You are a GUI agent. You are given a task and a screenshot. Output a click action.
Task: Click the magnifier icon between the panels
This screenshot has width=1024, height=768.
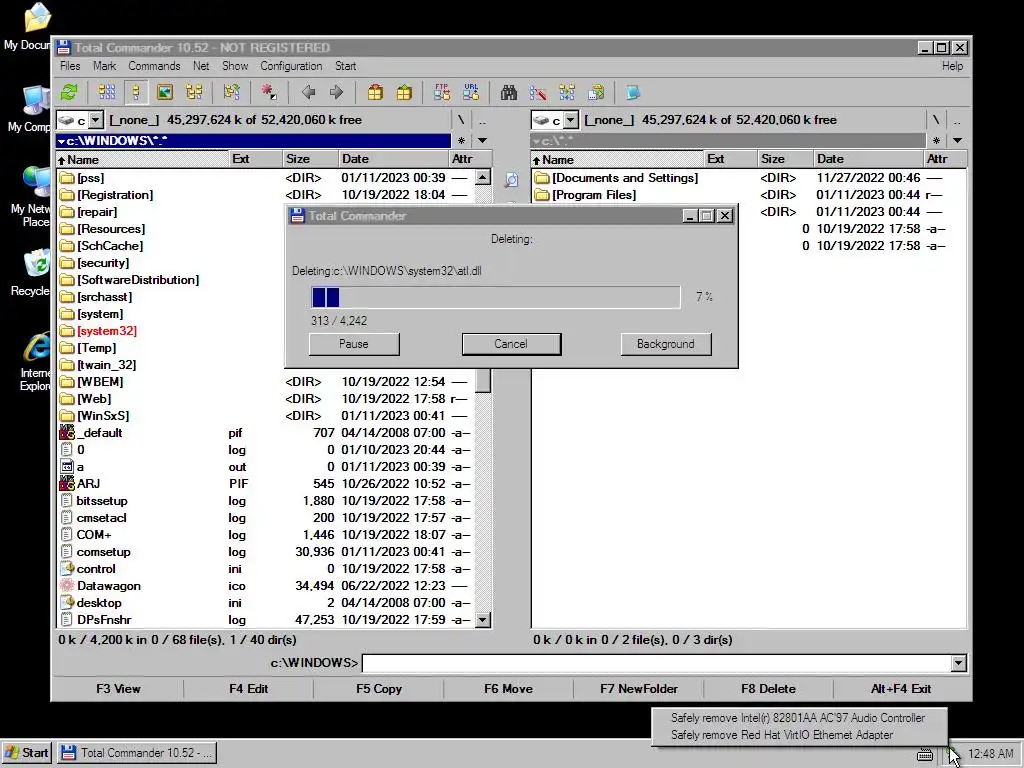(511, 180)
